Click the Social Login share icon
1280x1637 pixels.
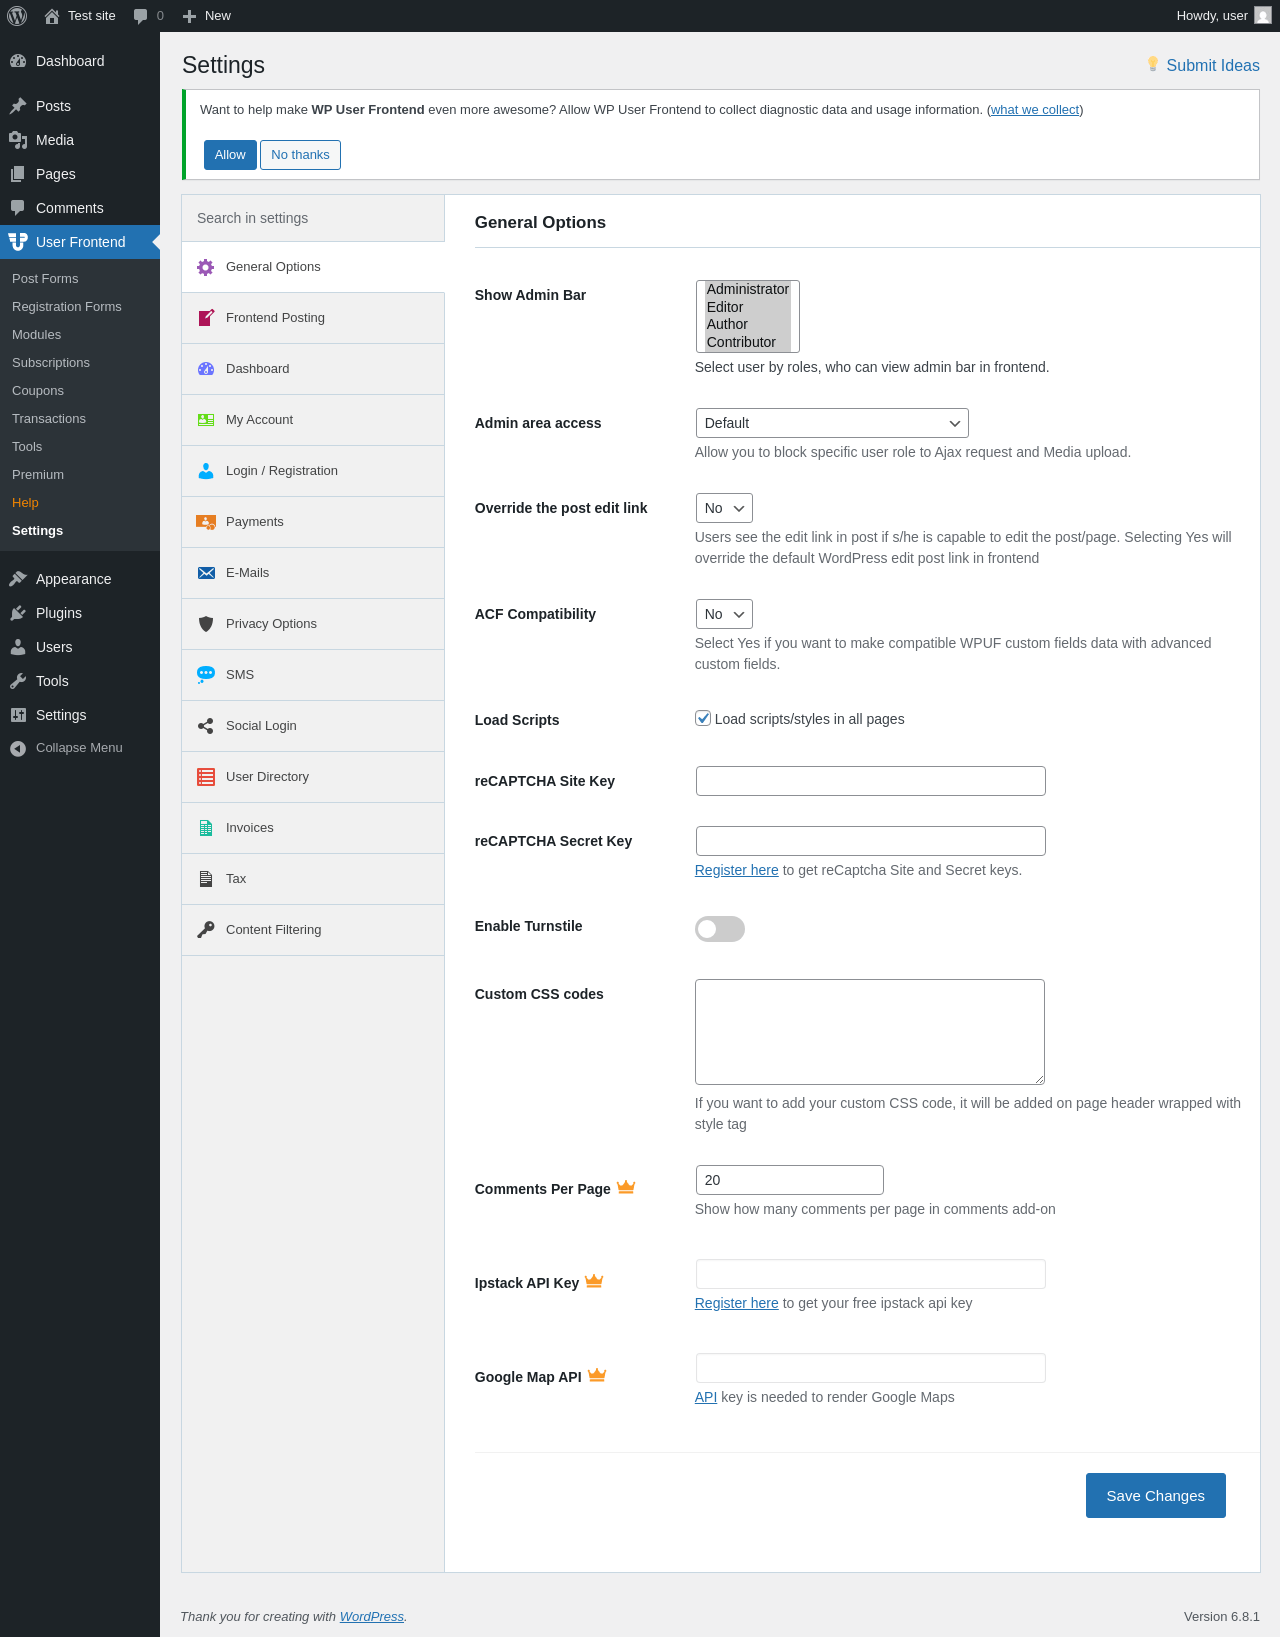point(206,726)
